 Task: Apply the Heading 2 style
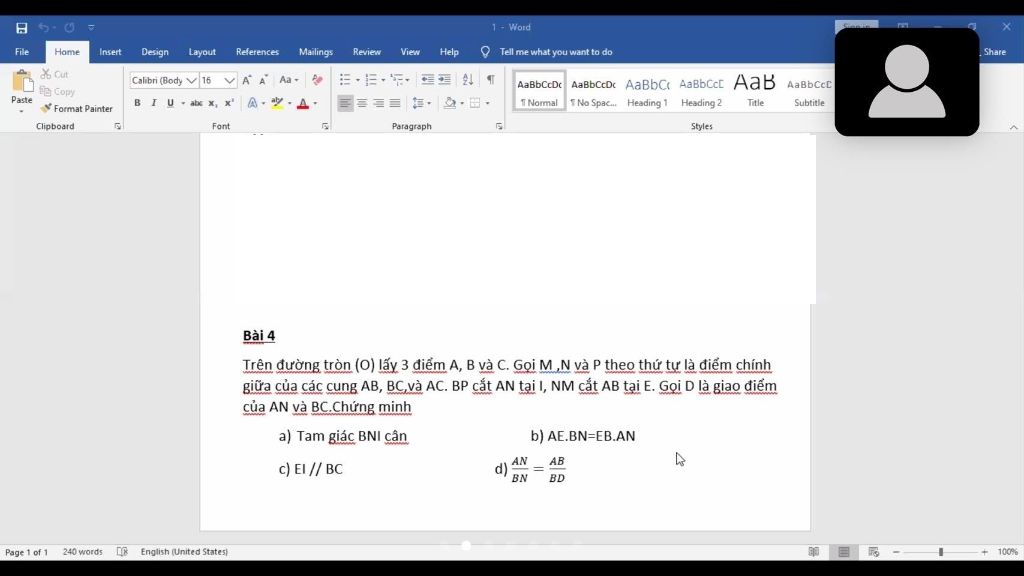[x=701, y=91]
